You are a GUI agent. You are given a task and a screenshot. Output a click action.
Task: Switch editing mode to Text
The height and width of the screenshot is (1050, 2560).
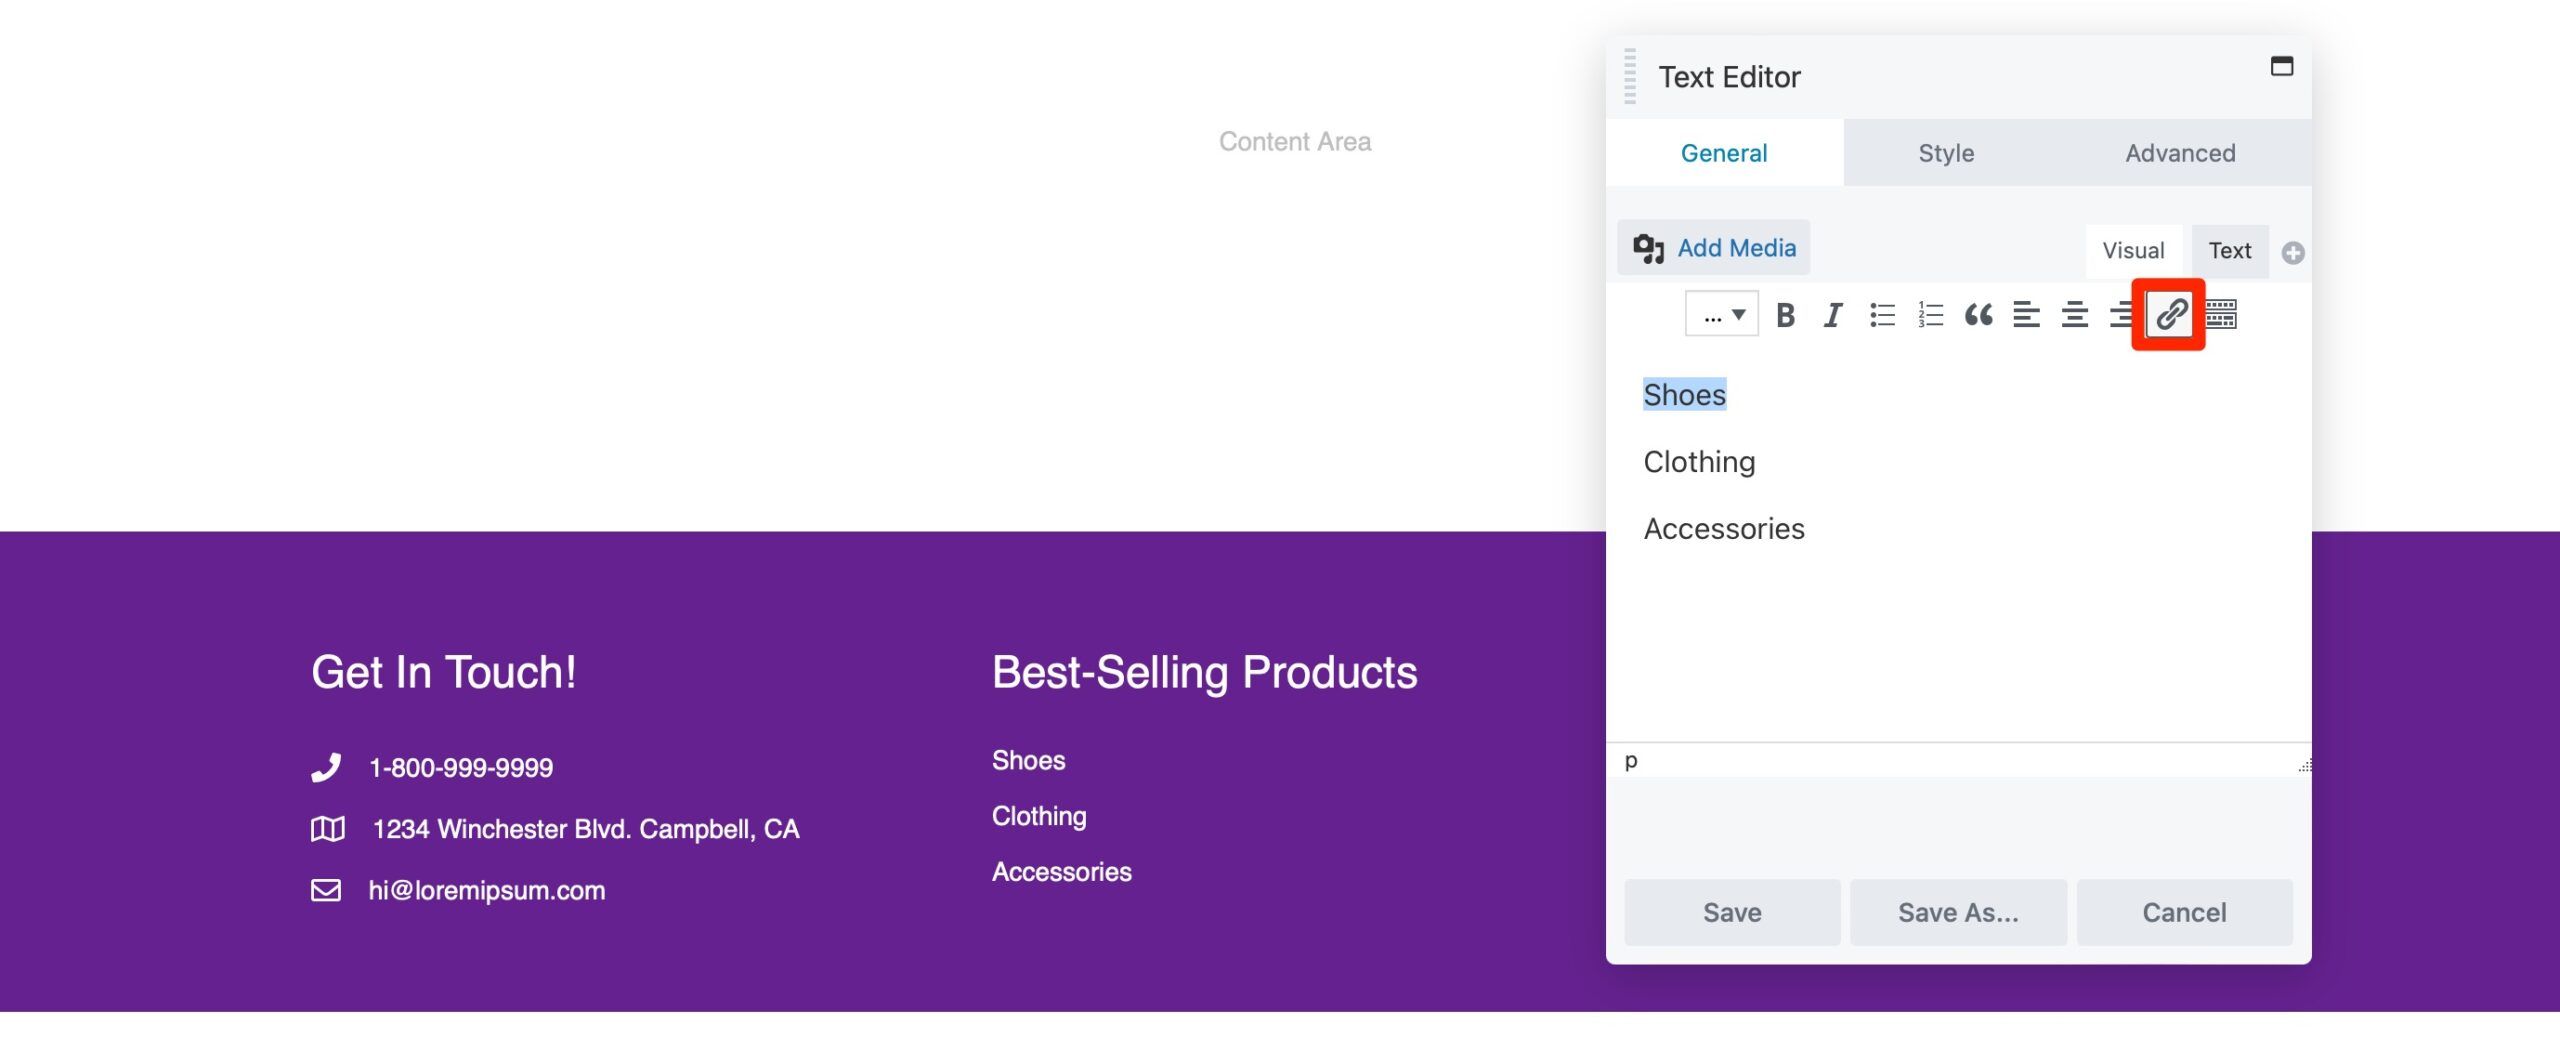2230,251
